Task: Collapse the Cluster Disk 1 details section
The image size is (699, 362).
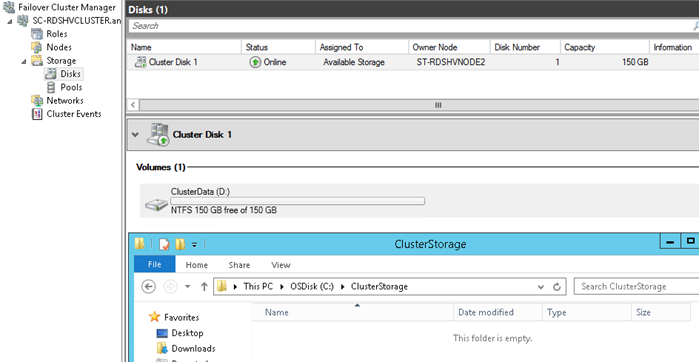Action: pos(135,135)
